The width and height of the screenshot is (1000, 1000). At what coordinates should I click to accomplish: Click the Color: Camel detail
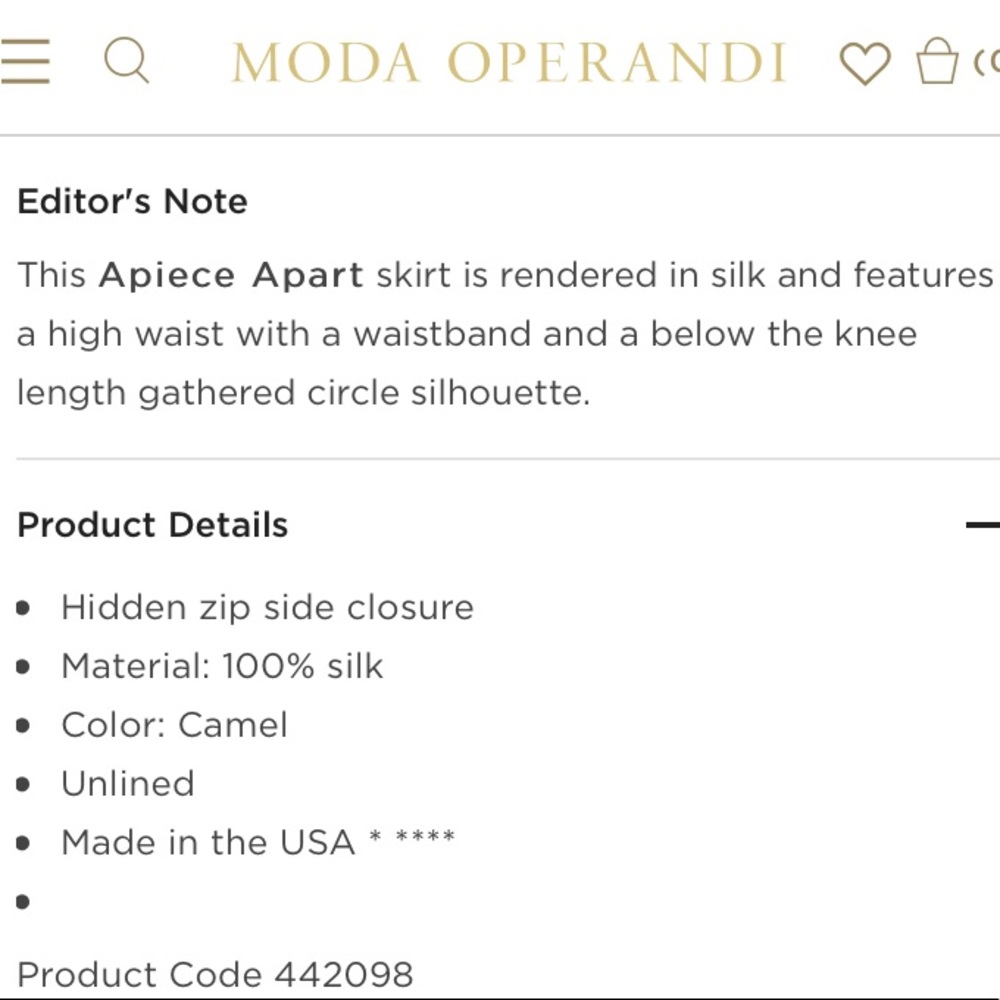(174, 725)
